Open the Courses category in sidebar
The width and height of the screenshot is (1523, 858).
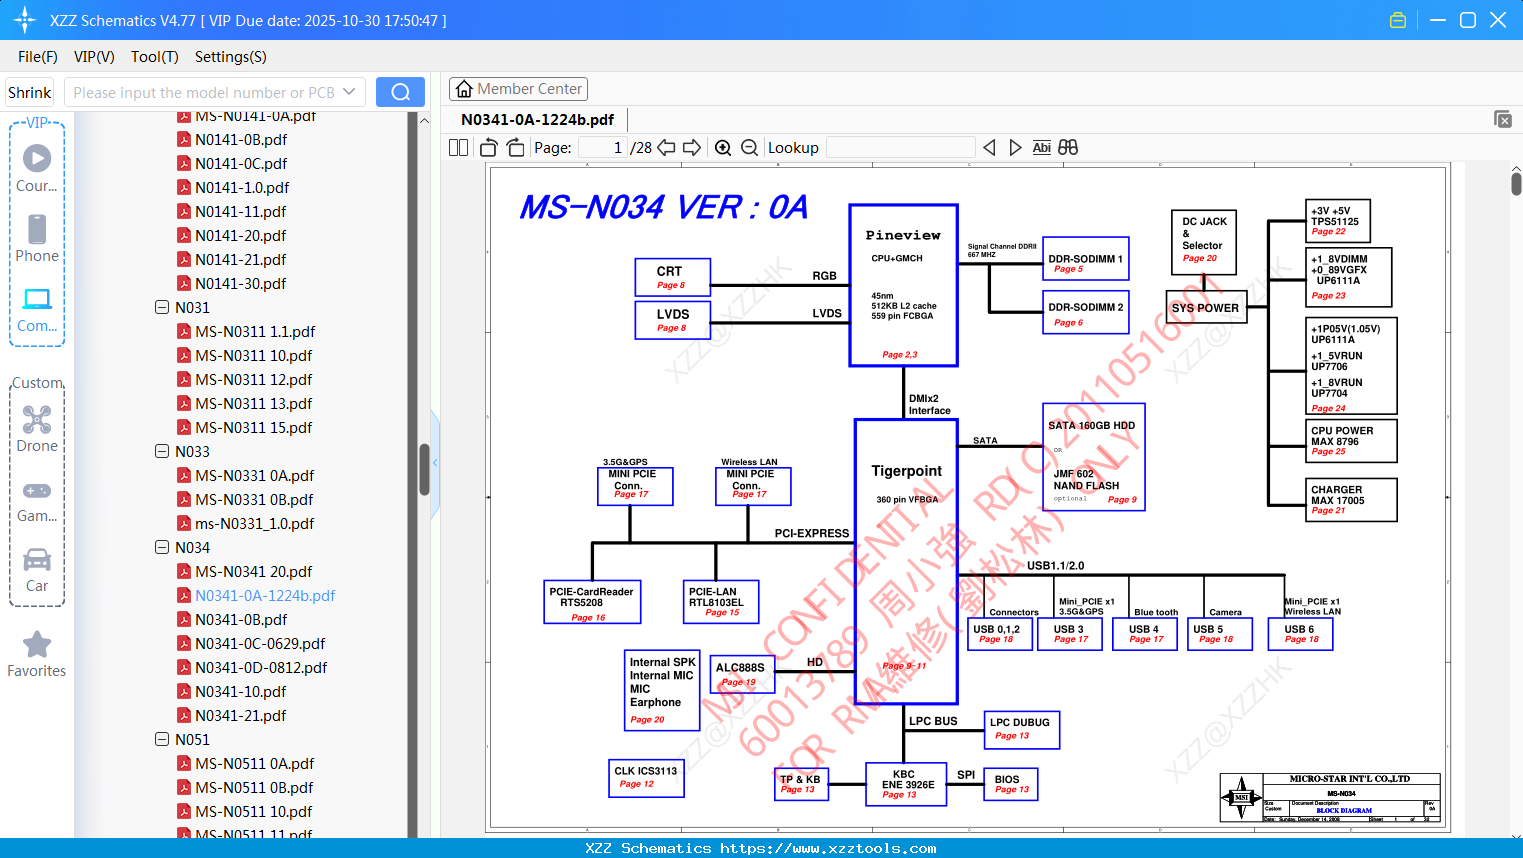[37, 168]
